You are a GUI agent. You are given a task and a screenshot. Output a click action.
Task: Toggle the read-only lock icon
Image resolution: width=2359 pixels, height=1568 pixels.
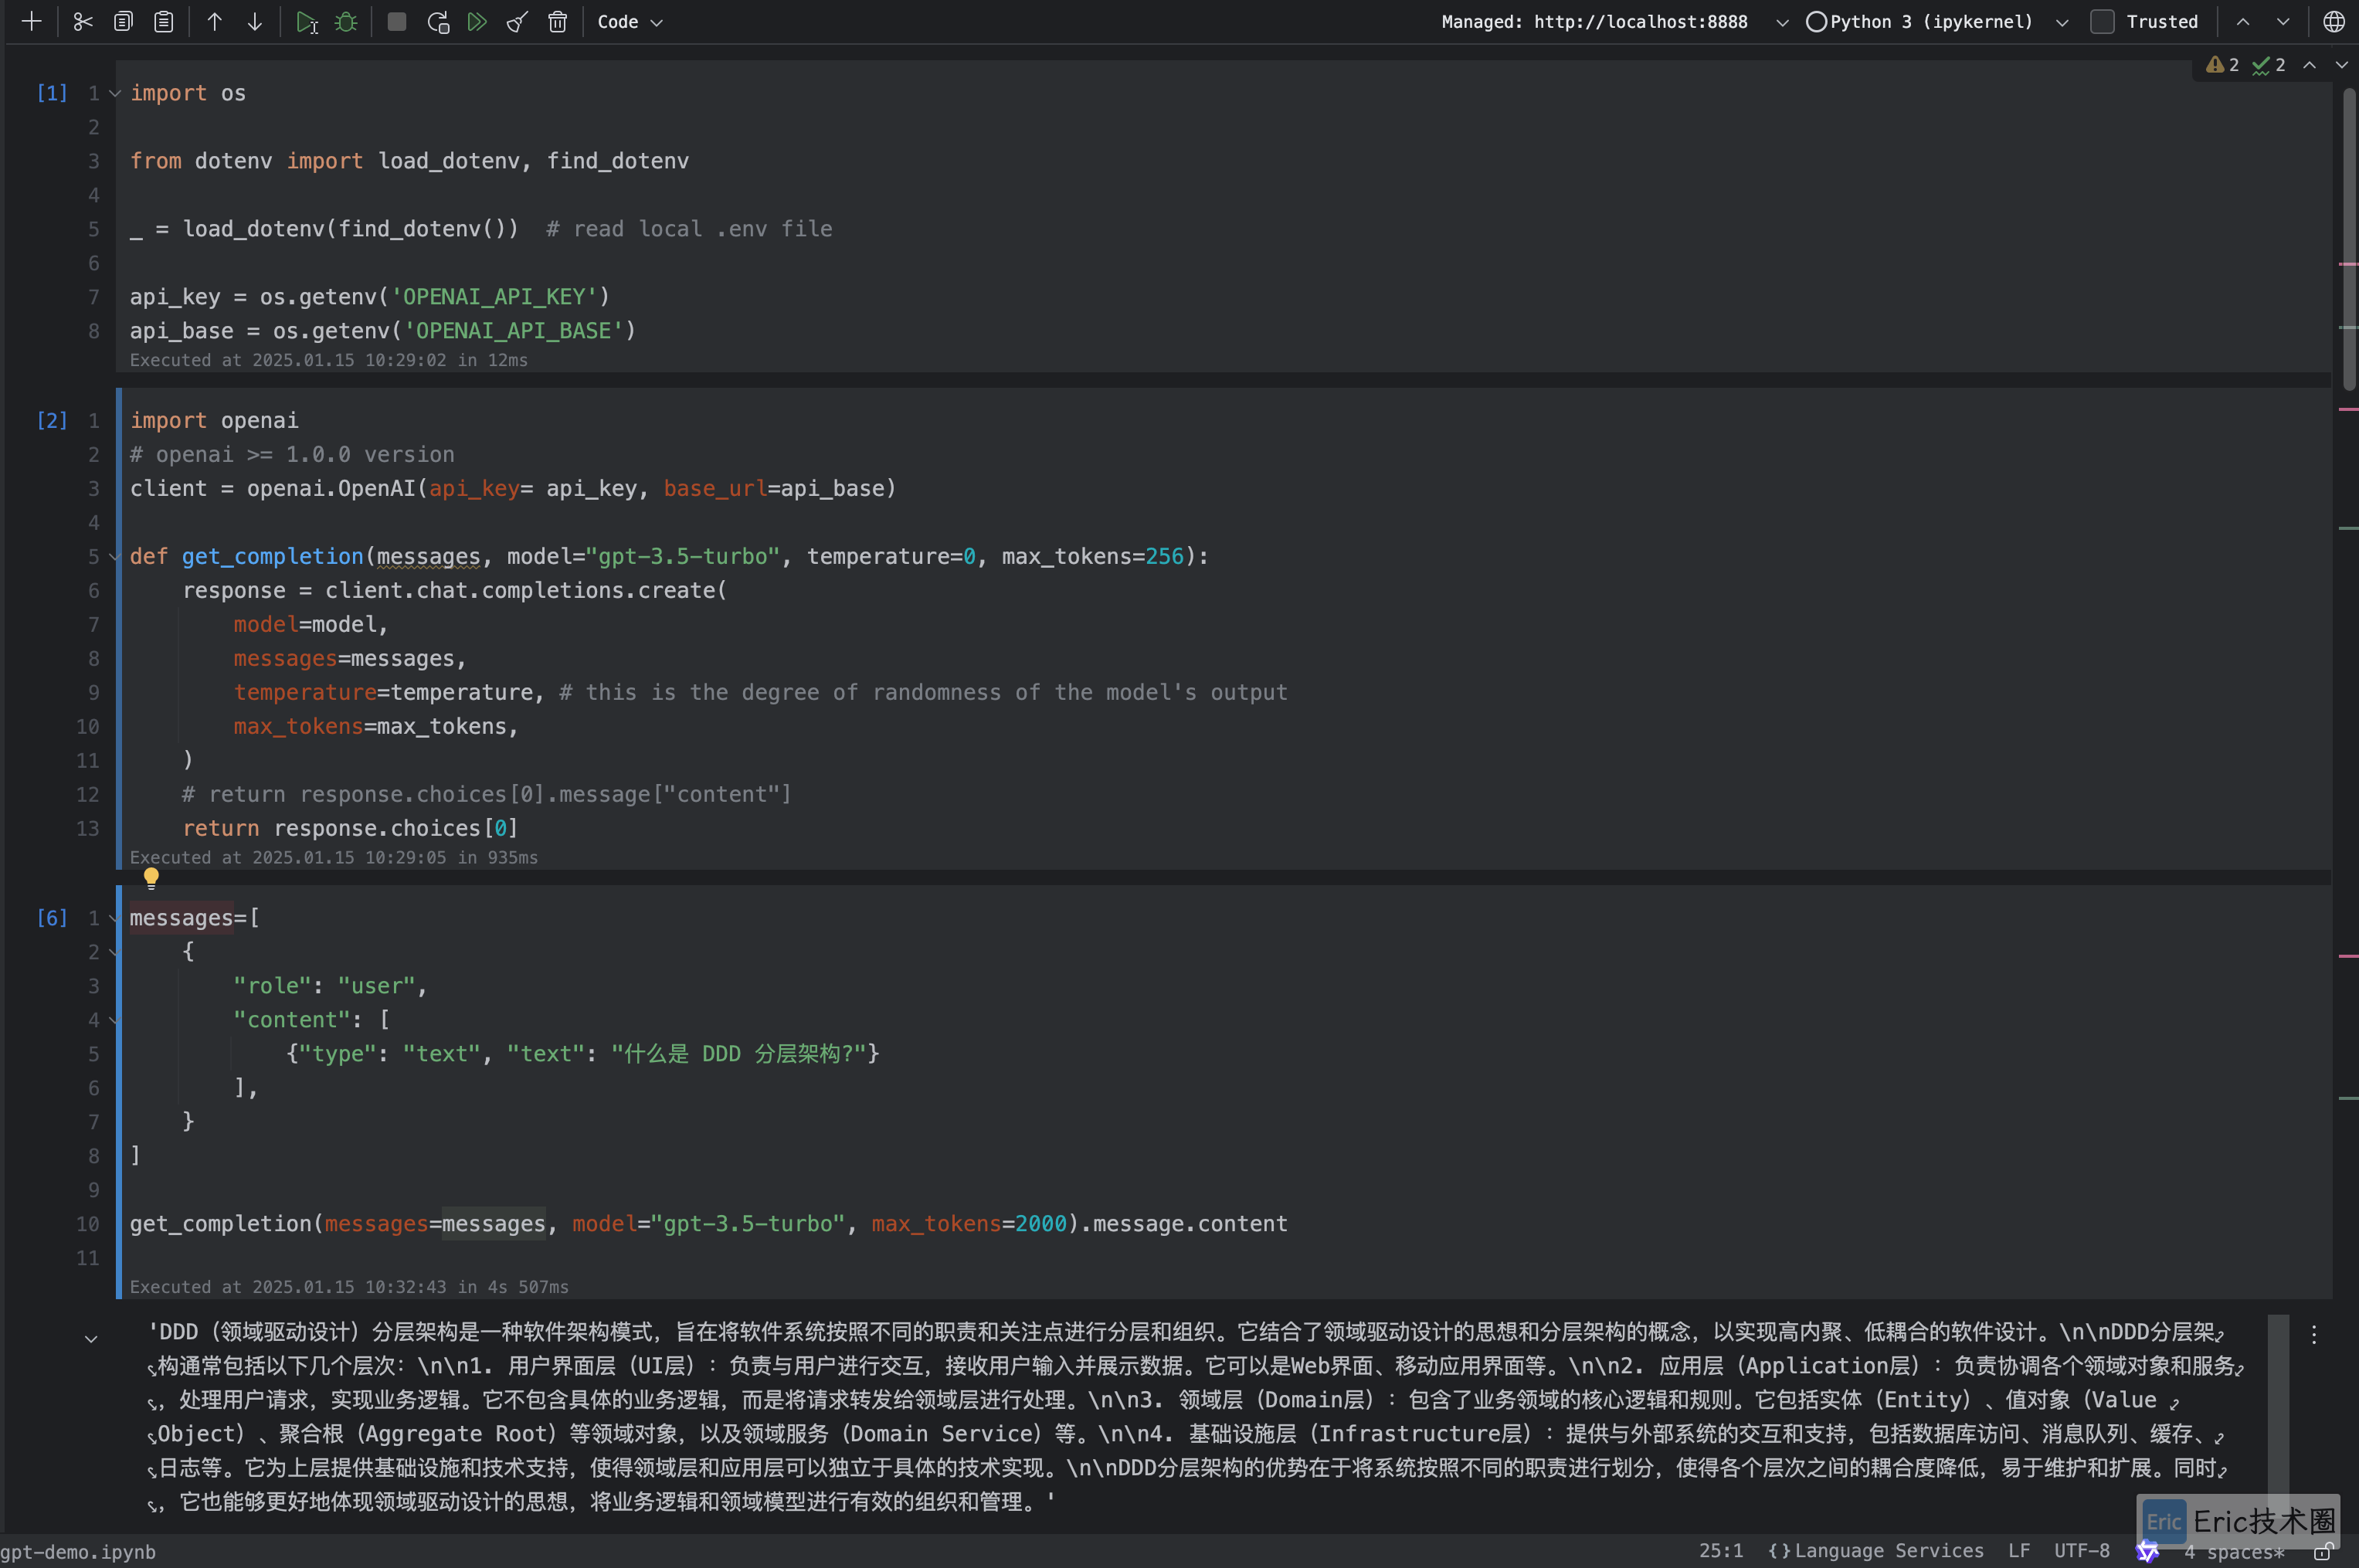[x=2324, y=1552]
